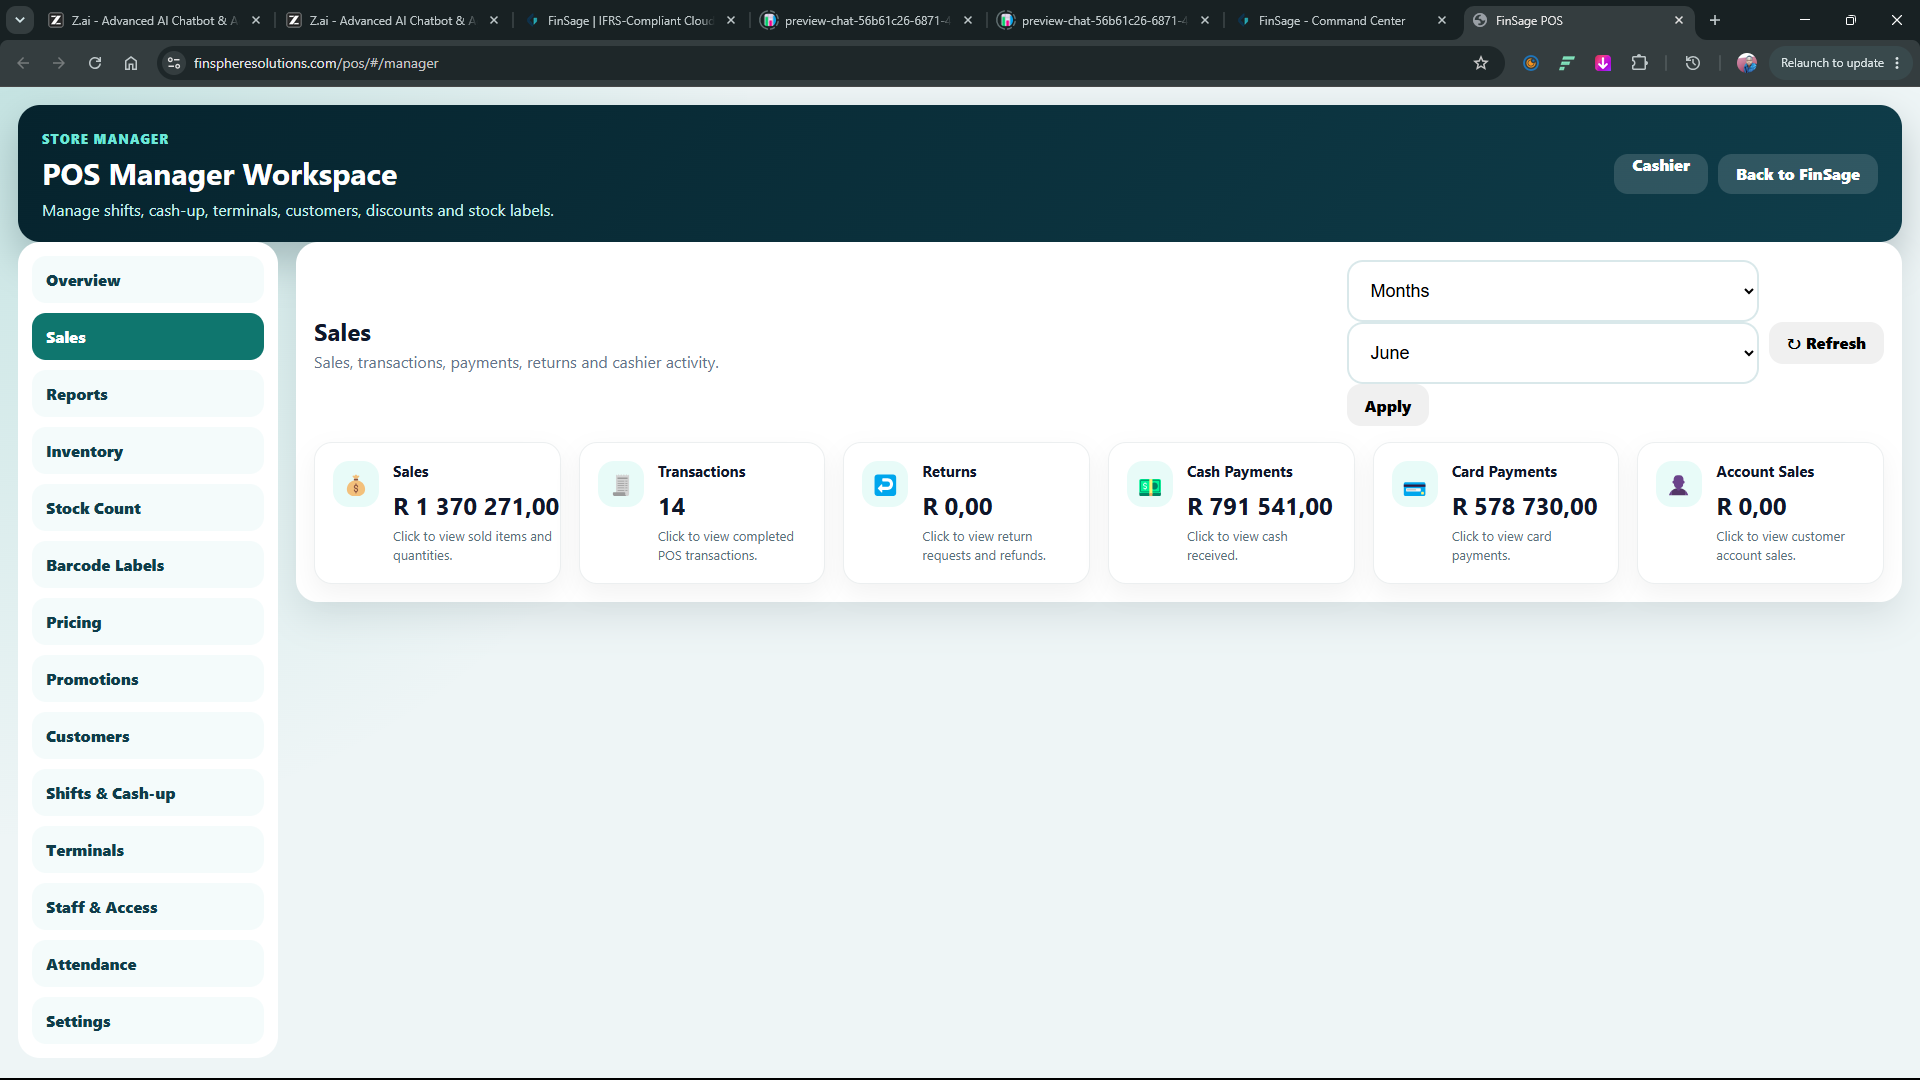Open the browser extensions puzzle icon
This screenshot has height=1080, width=1920.
(1639, 63)
